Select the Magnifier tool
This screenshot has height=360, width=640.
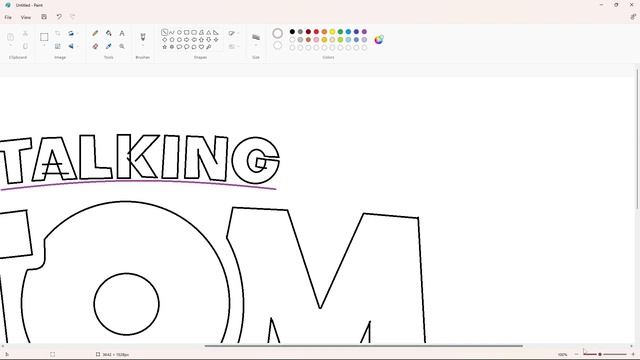point(122,46)
